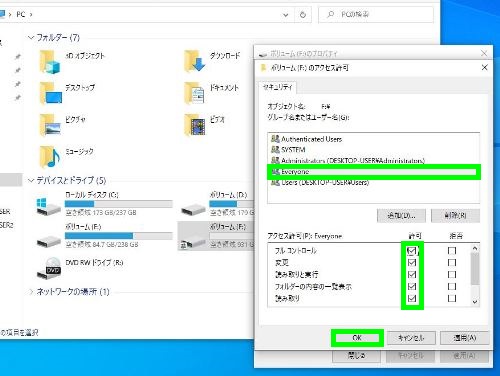Screen dimensions: 500x376
Task: Open the Videos folder icon
Action: click(x=195, y=125)
